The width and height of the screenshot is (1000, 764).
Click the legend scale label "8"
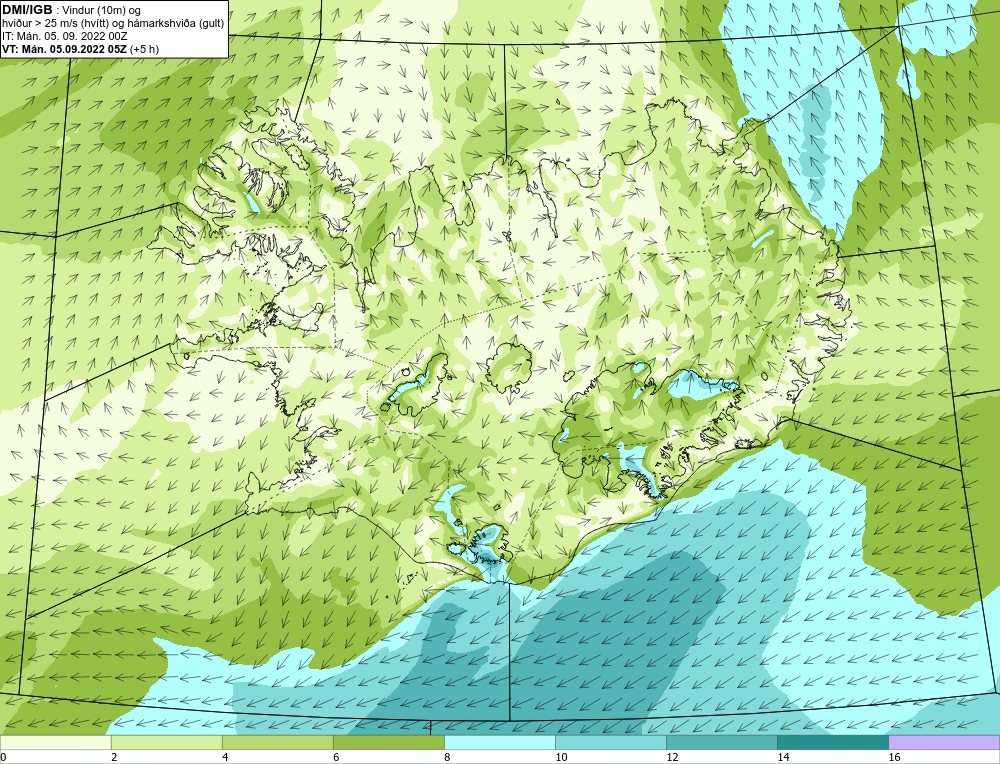point(448,757)
